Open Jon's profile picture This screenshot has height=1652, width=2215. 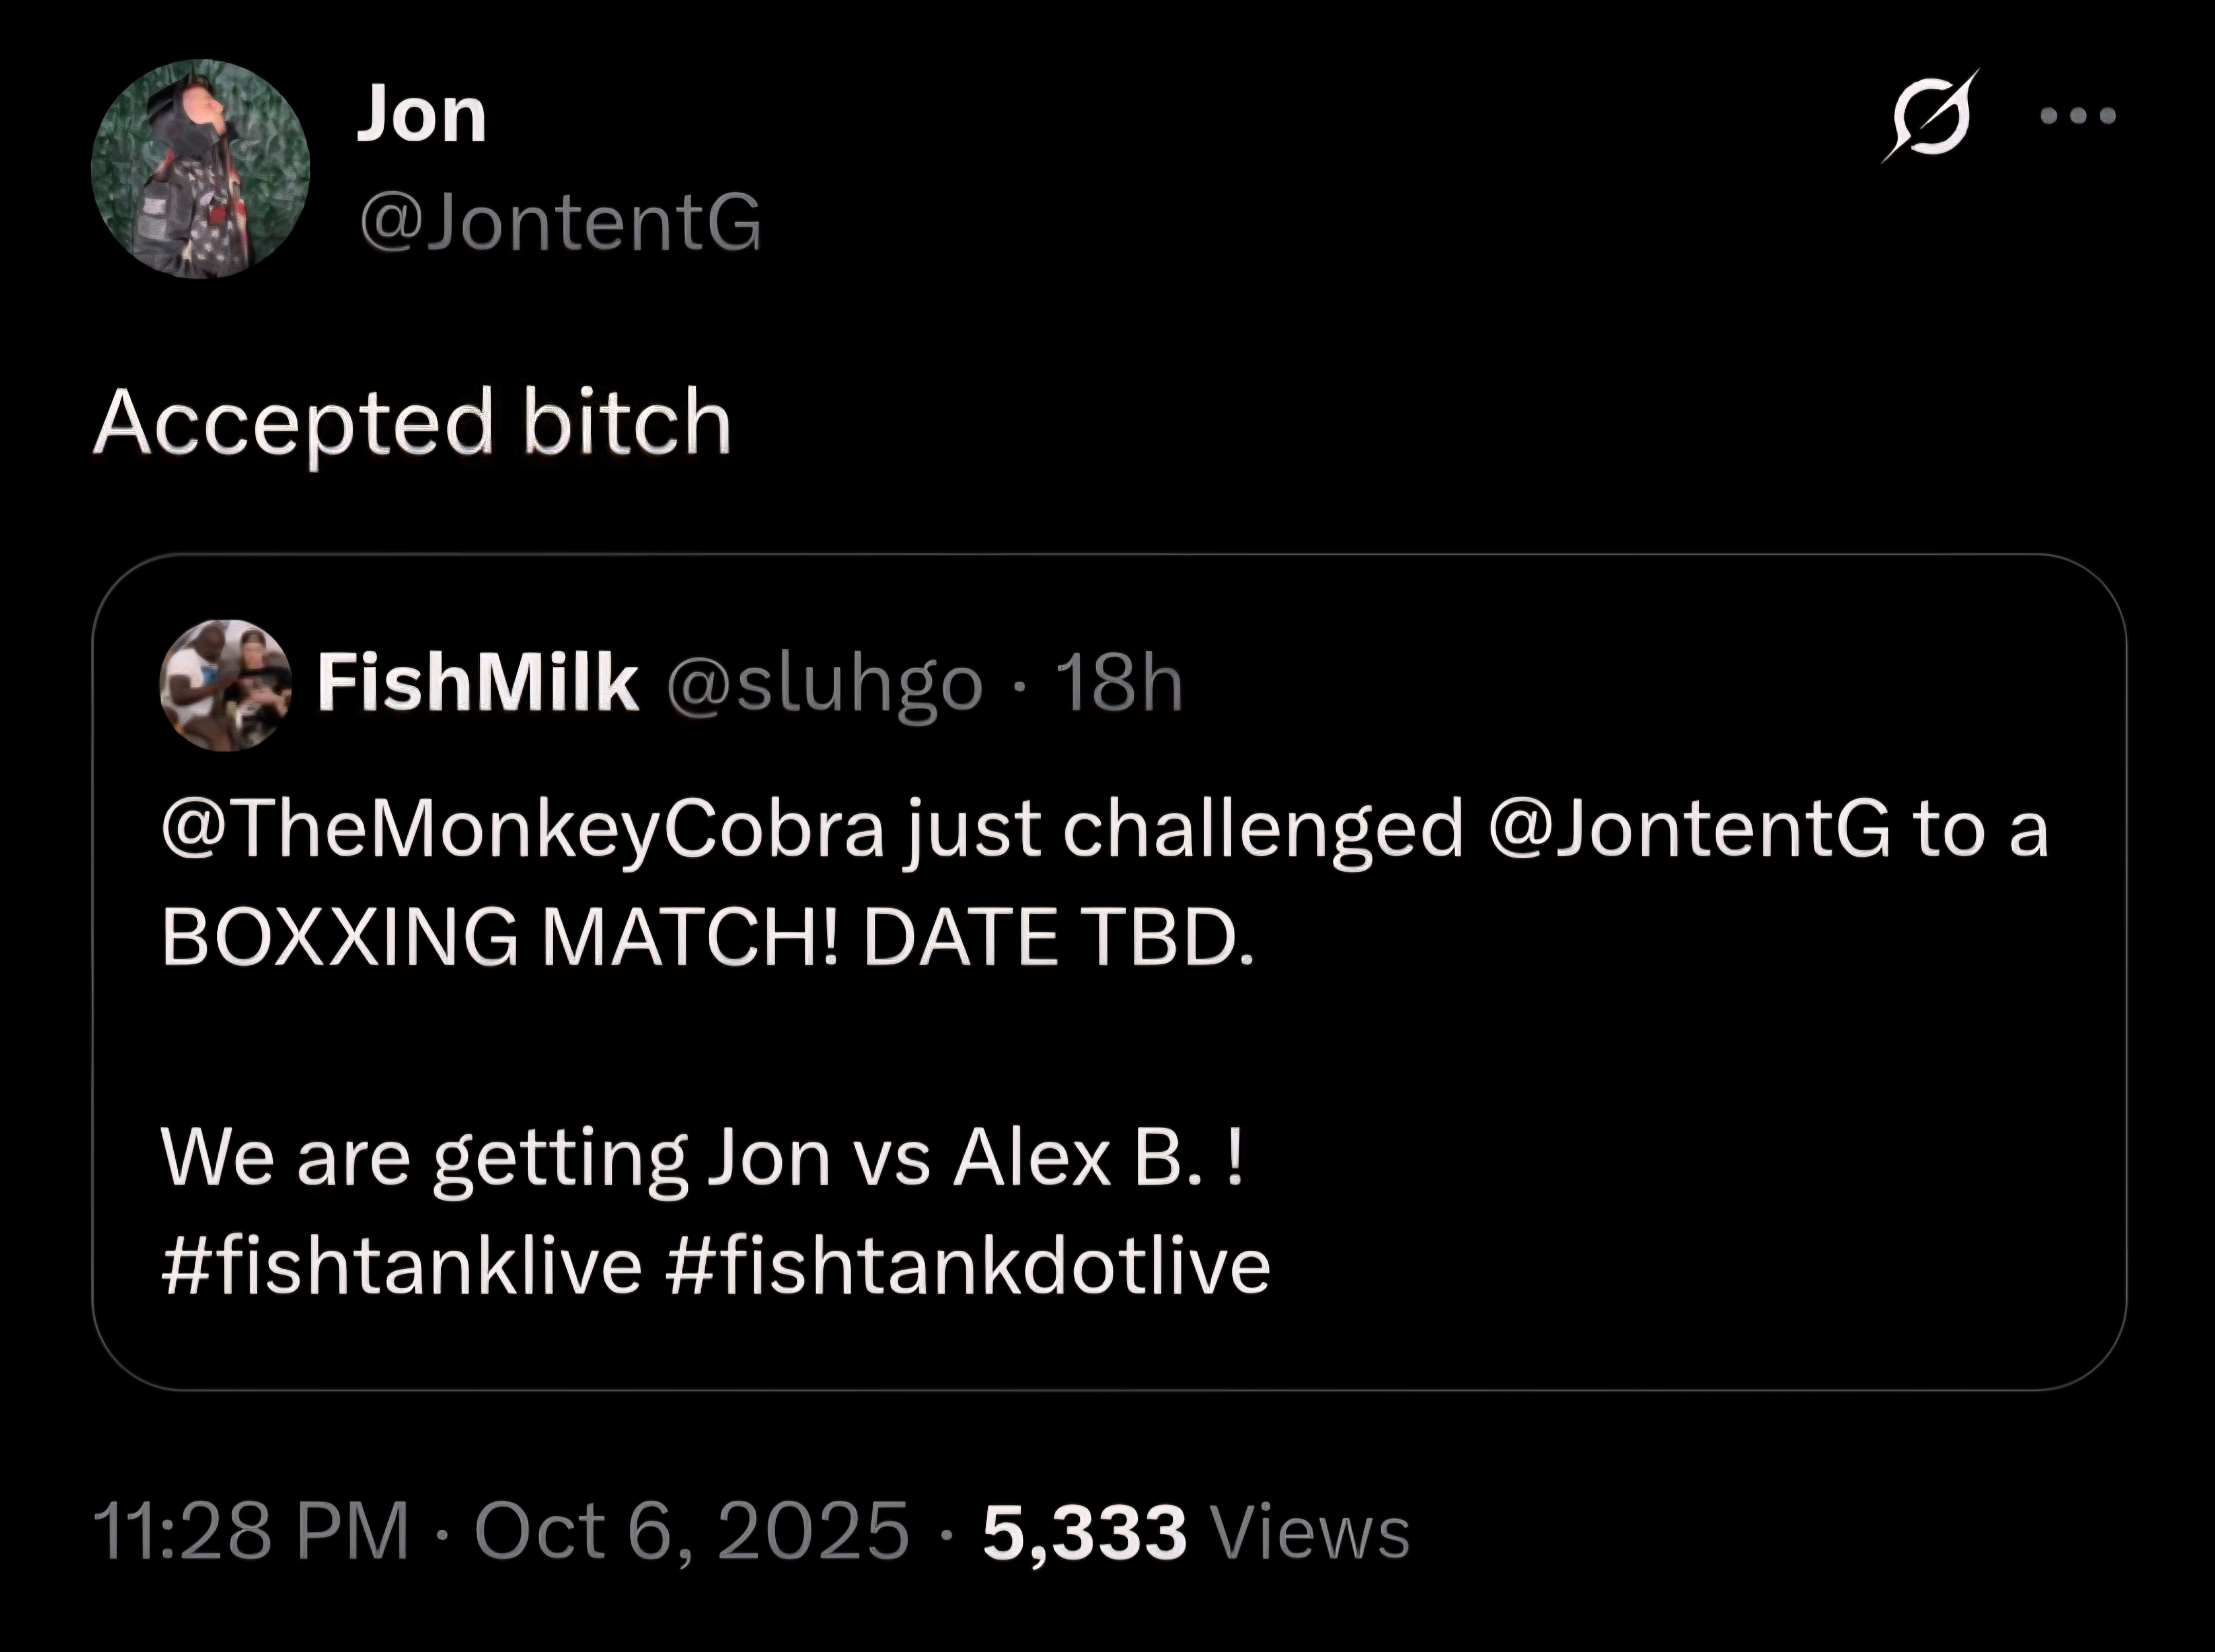pos(200,169)
